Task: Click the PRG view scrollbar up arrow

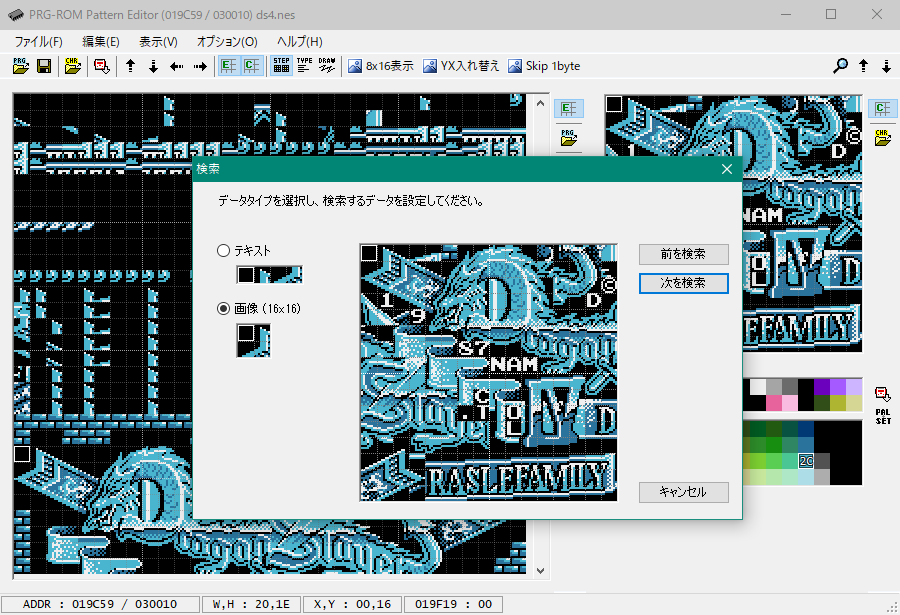Action: 540,103
